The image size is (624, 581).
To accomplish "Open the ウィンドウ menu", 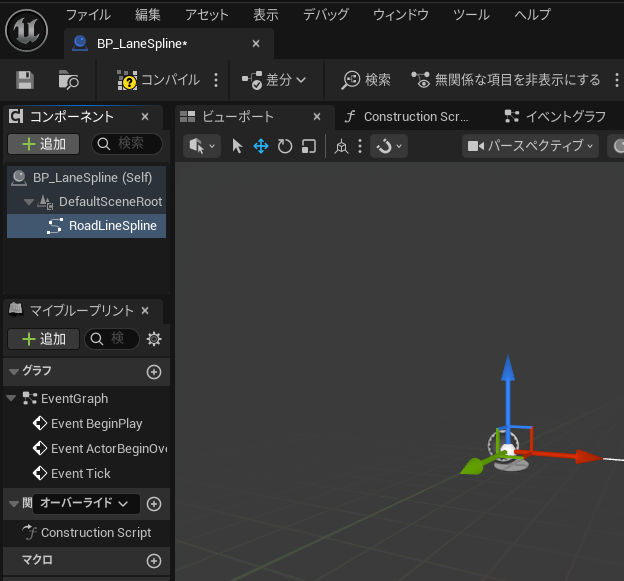I will pos(400,15).
